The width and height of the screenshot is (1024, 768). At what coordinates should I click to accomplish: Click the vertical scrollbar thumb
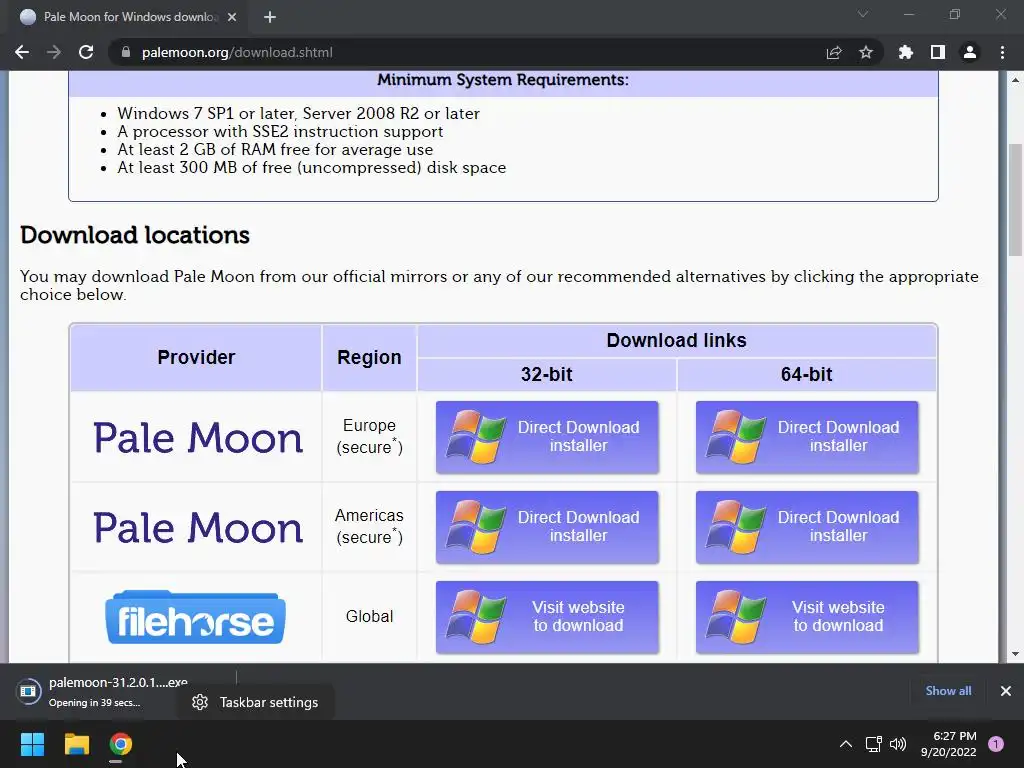(x=1015, y=200)
